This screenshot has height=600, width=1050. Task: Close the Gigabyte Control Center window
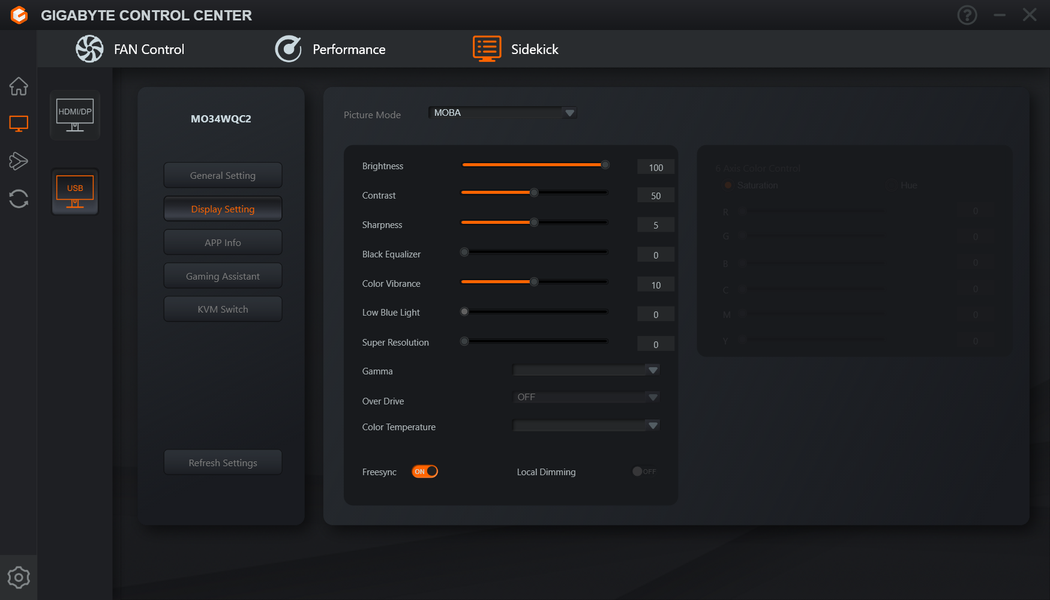(1029, 15)
